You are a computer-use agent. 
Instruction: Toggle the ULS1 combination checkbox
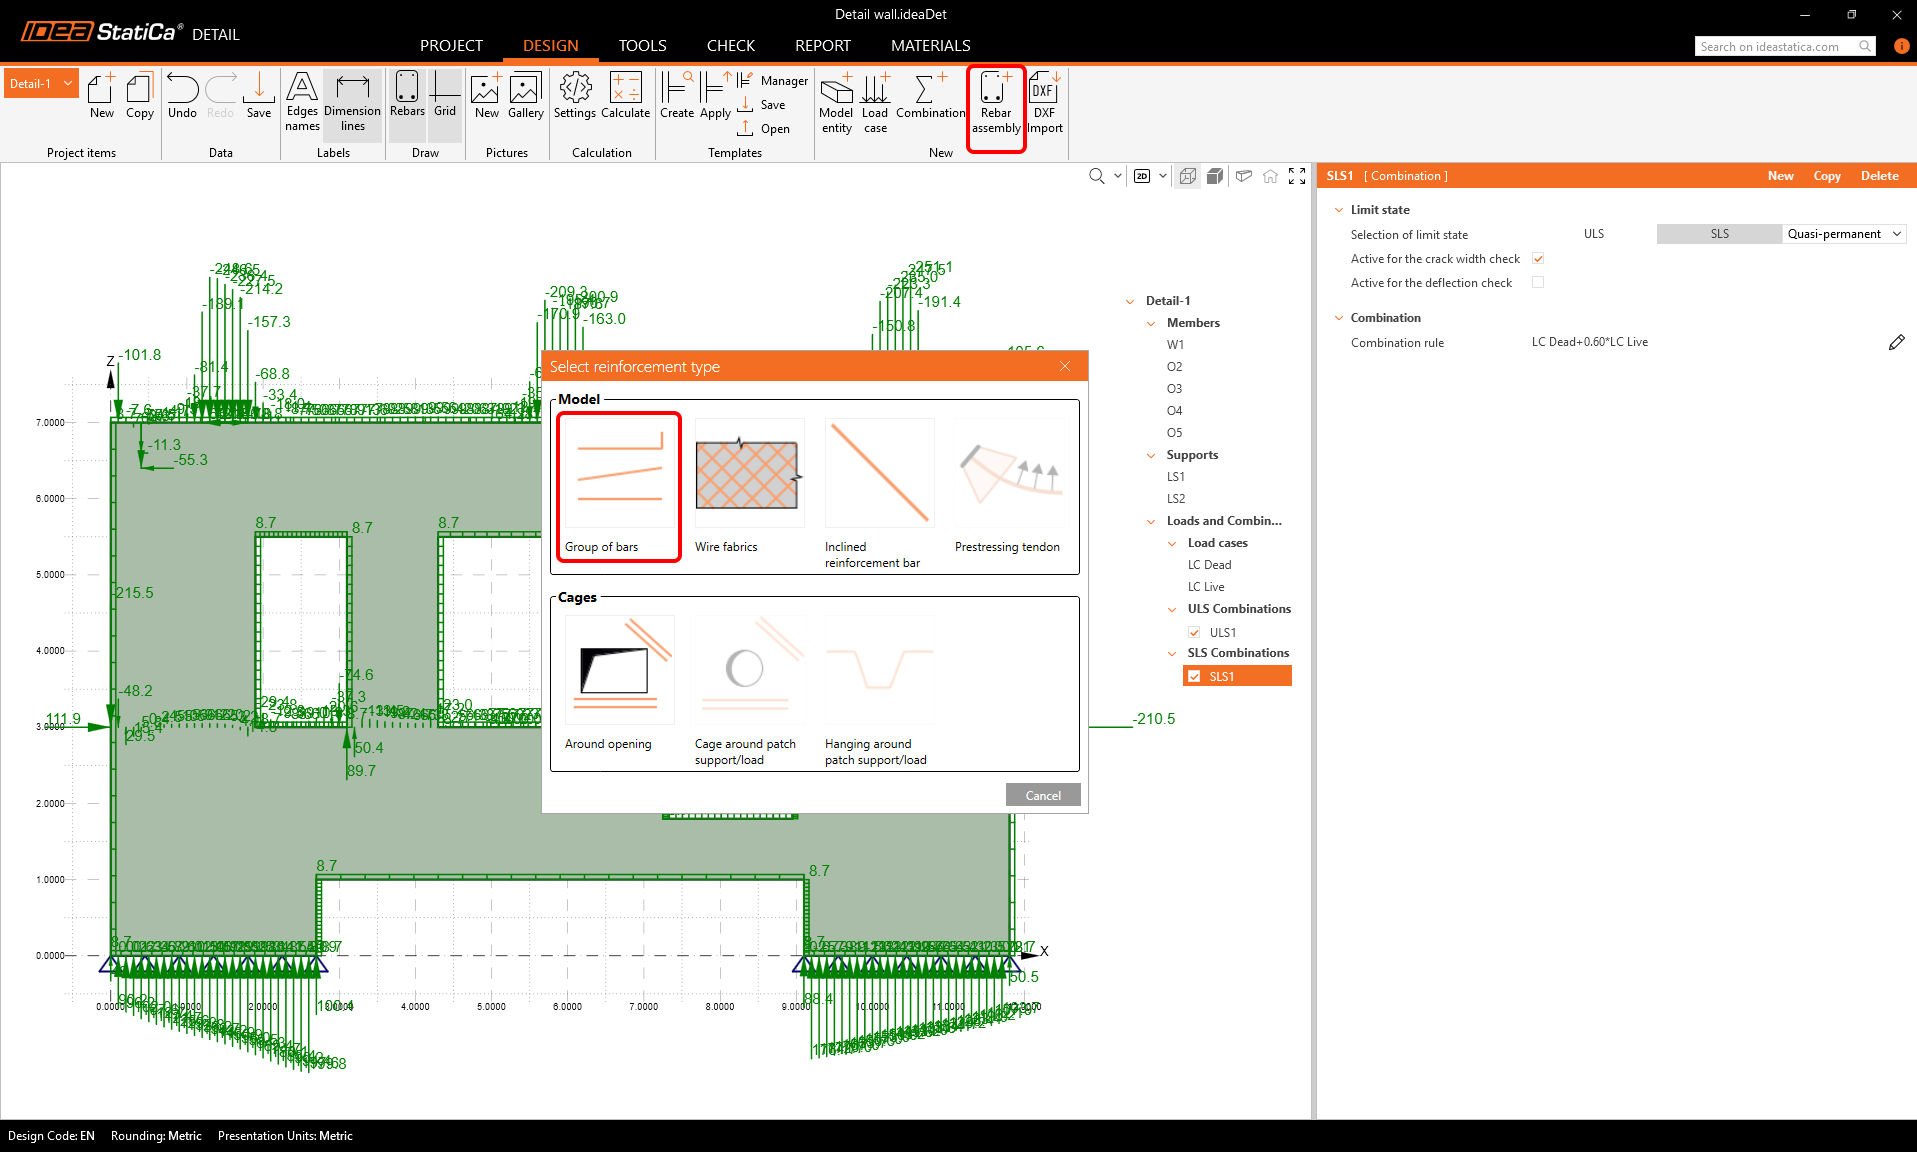point(1194,633)
